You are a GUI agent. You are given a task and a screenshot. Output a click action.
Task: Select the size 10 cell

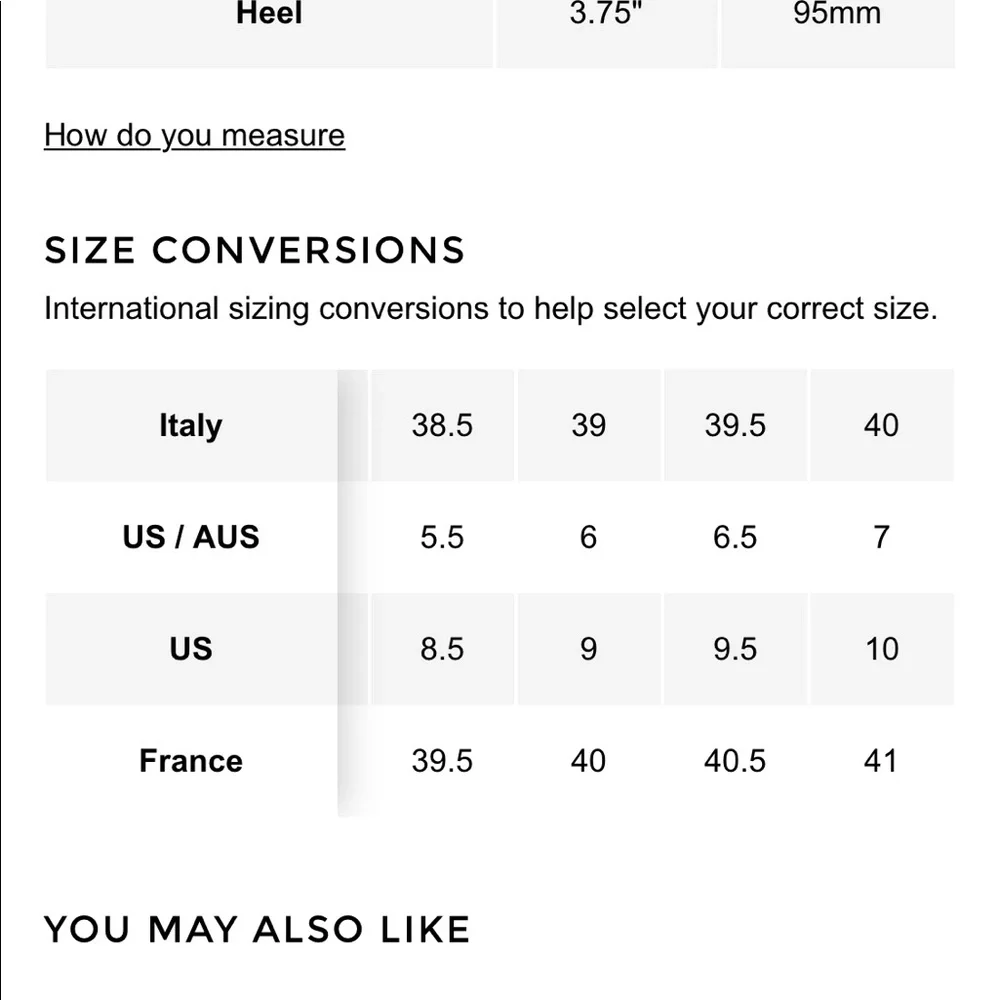coord(881,649)
